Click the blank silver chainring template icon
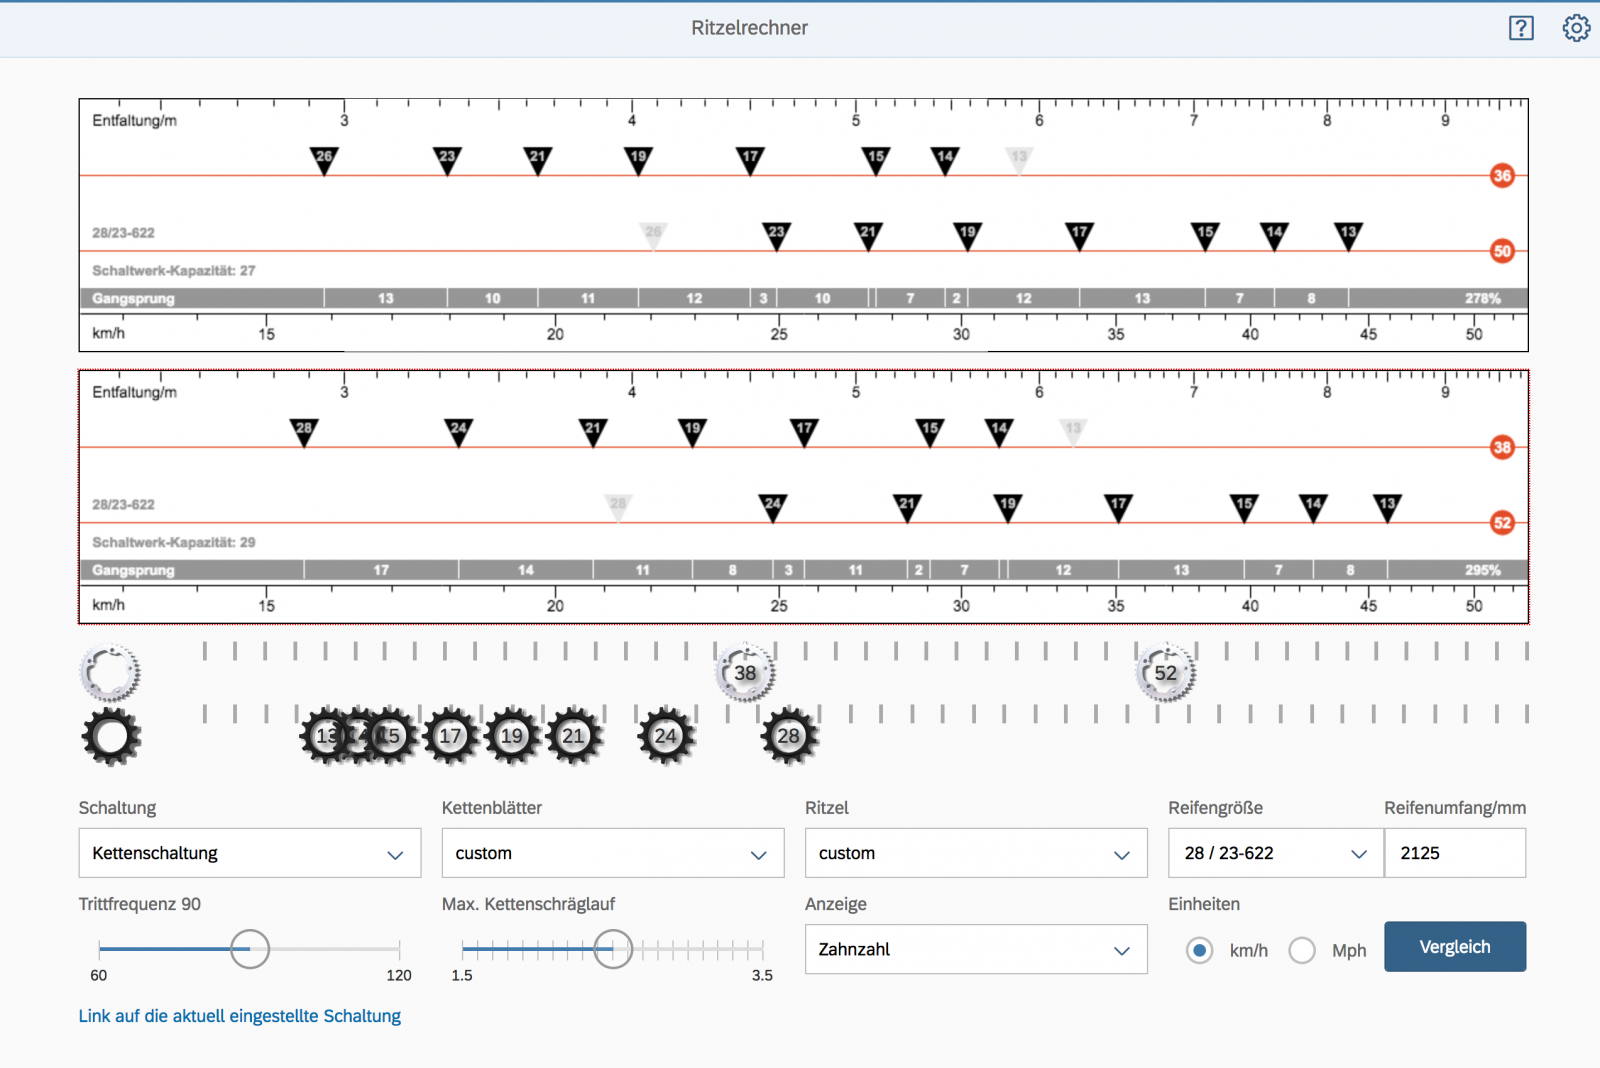Image resolution: width=1600 pixels, height=1068 pixels. coord(110,673)
